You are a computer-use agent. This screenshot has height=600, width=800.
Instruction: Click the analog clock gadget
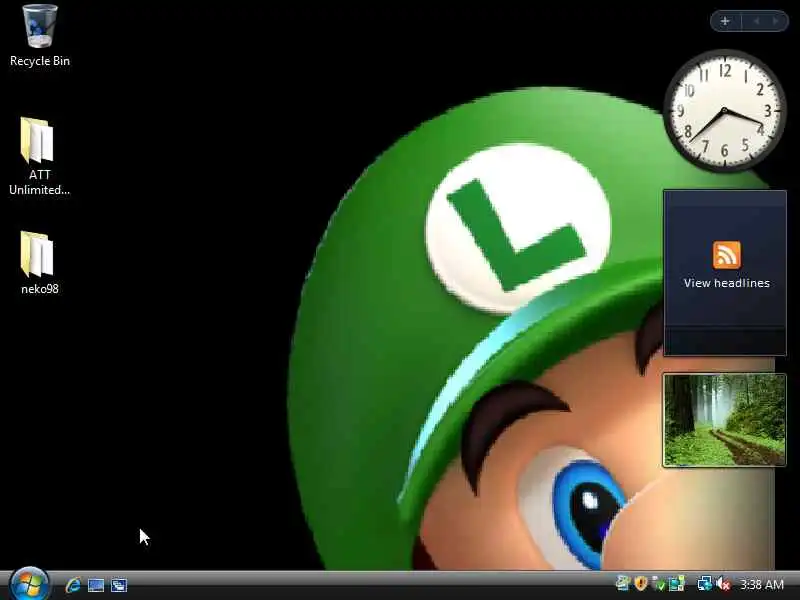point(724,111)
